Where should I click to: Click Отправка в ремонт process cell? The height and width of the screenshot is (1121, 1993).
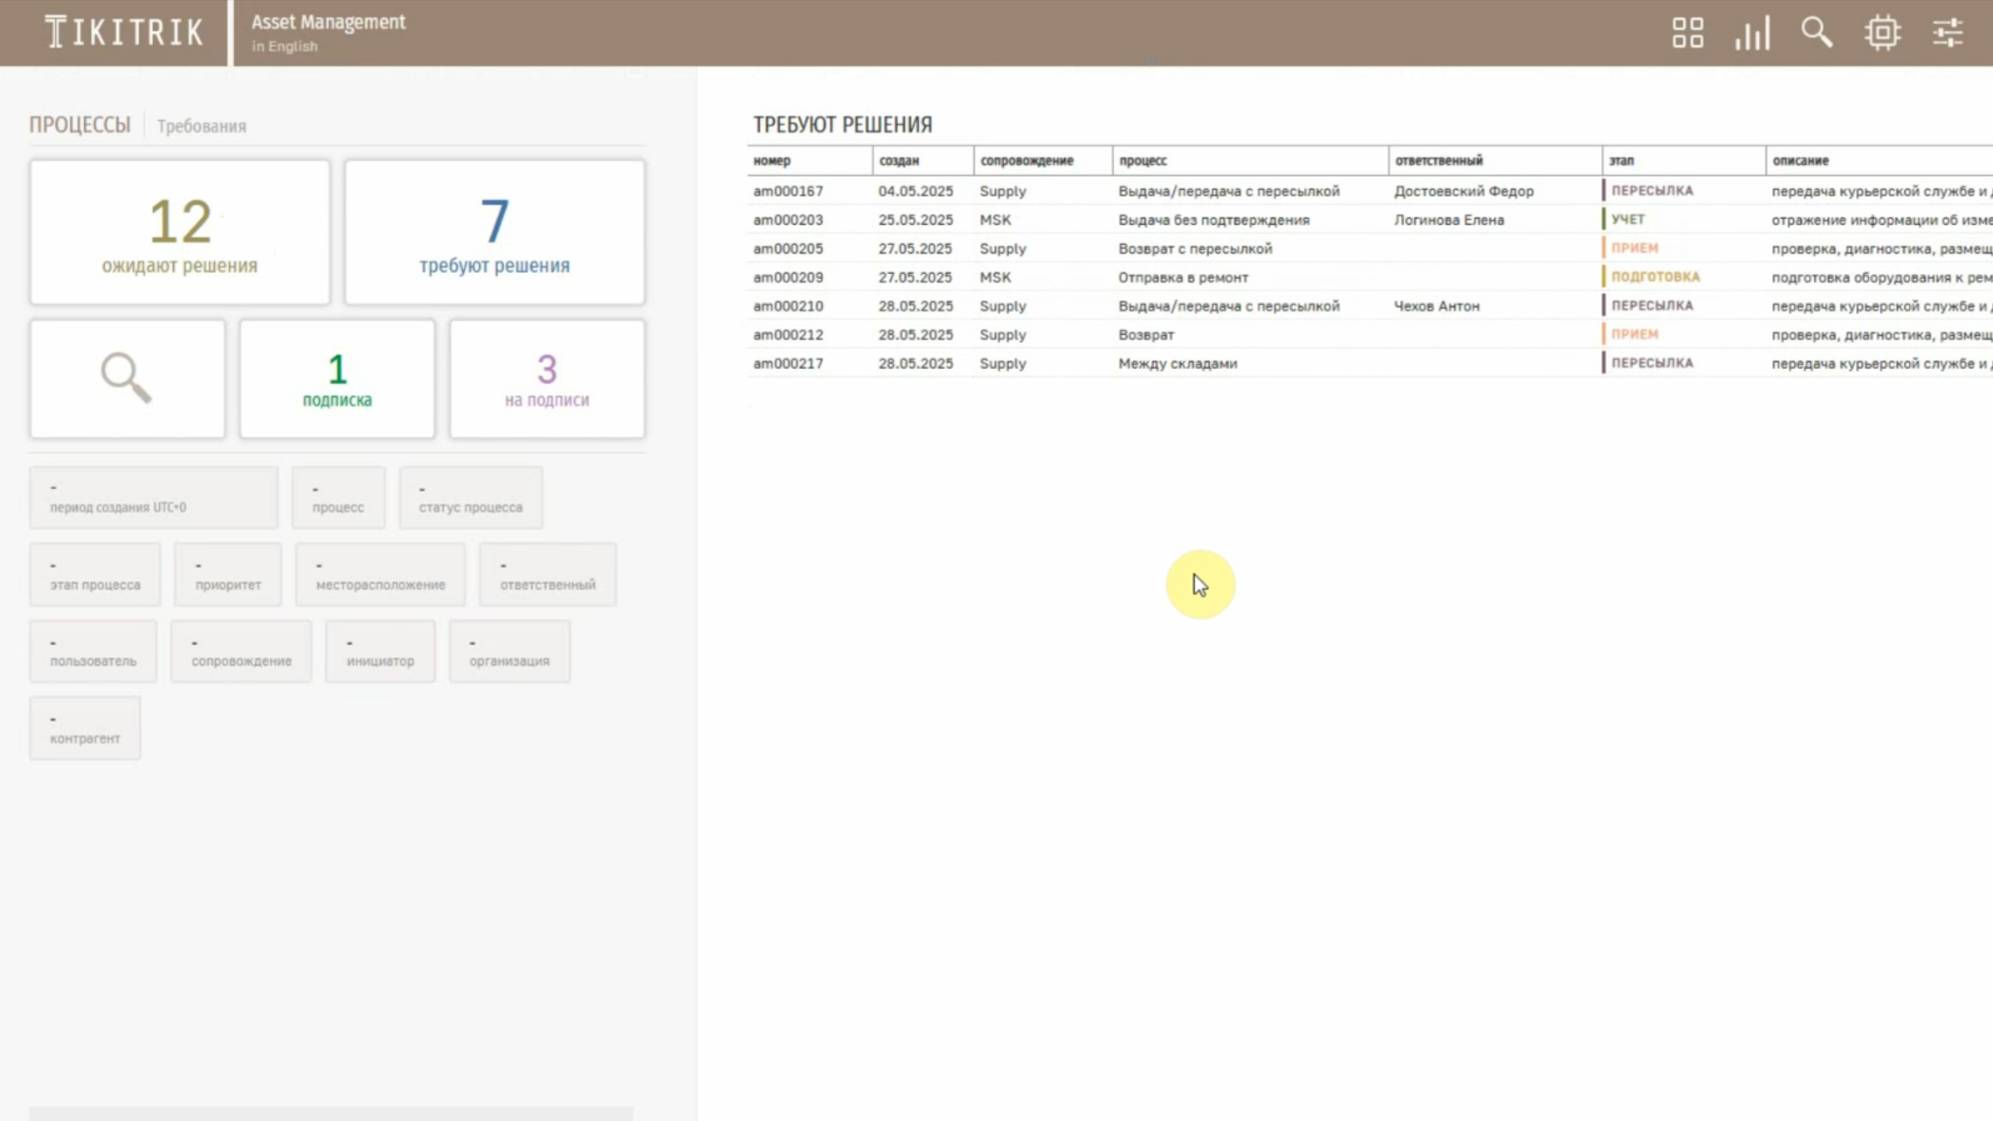1183,277
